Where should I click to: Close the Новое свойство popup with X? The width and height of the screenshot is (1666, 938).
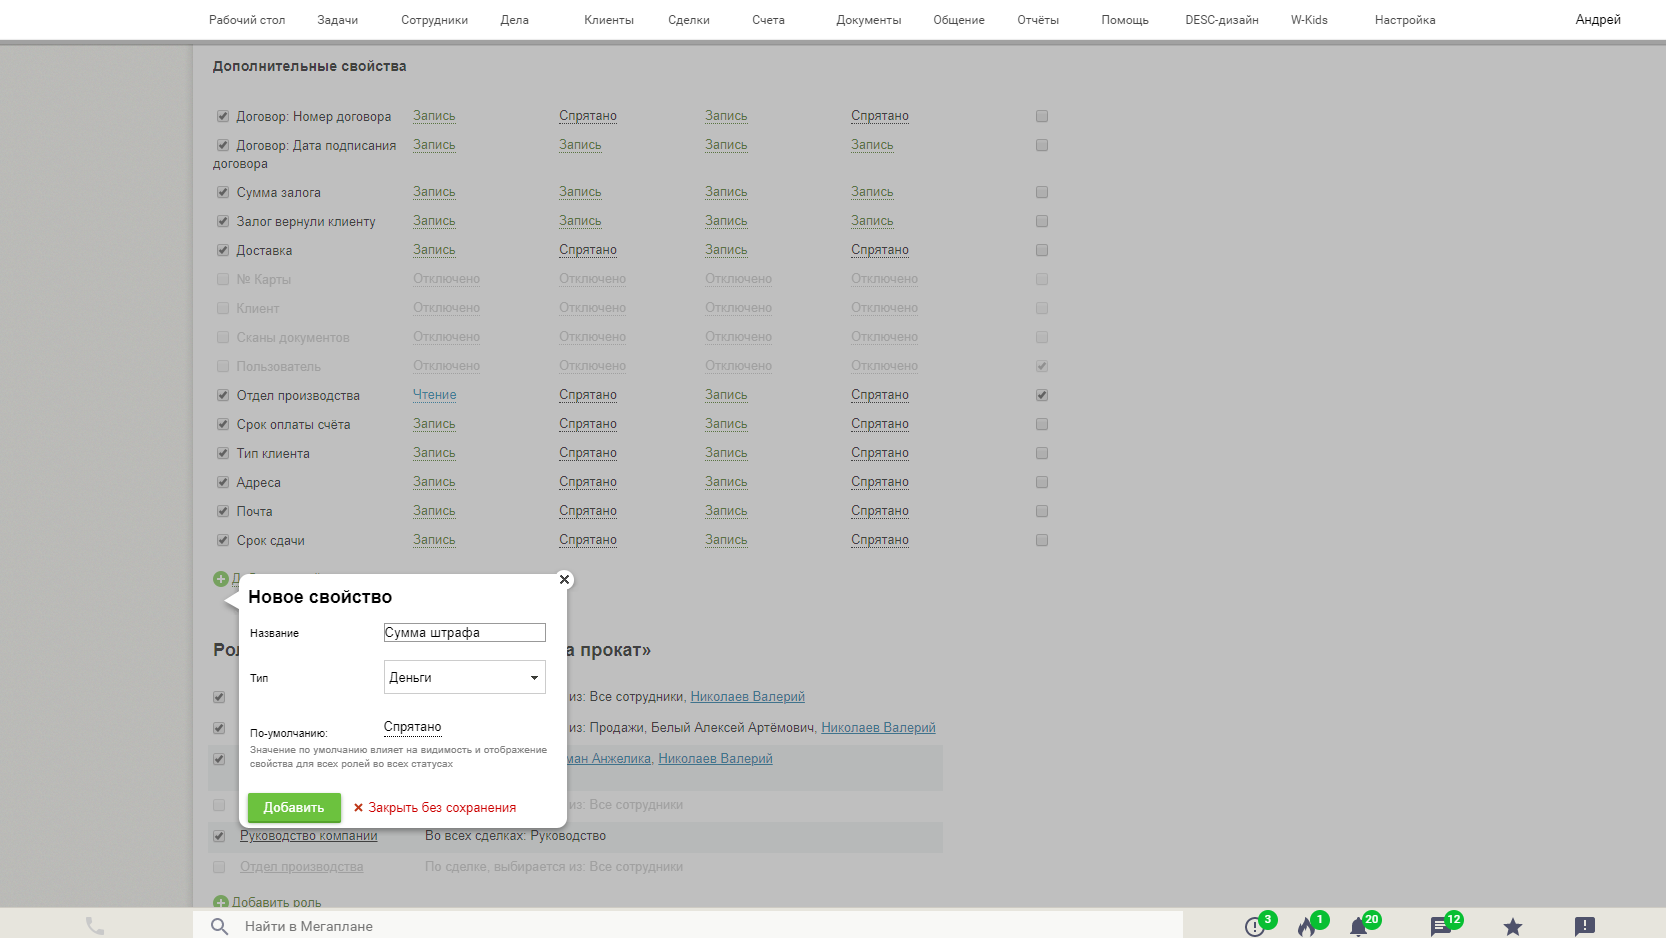pos(564,579)
